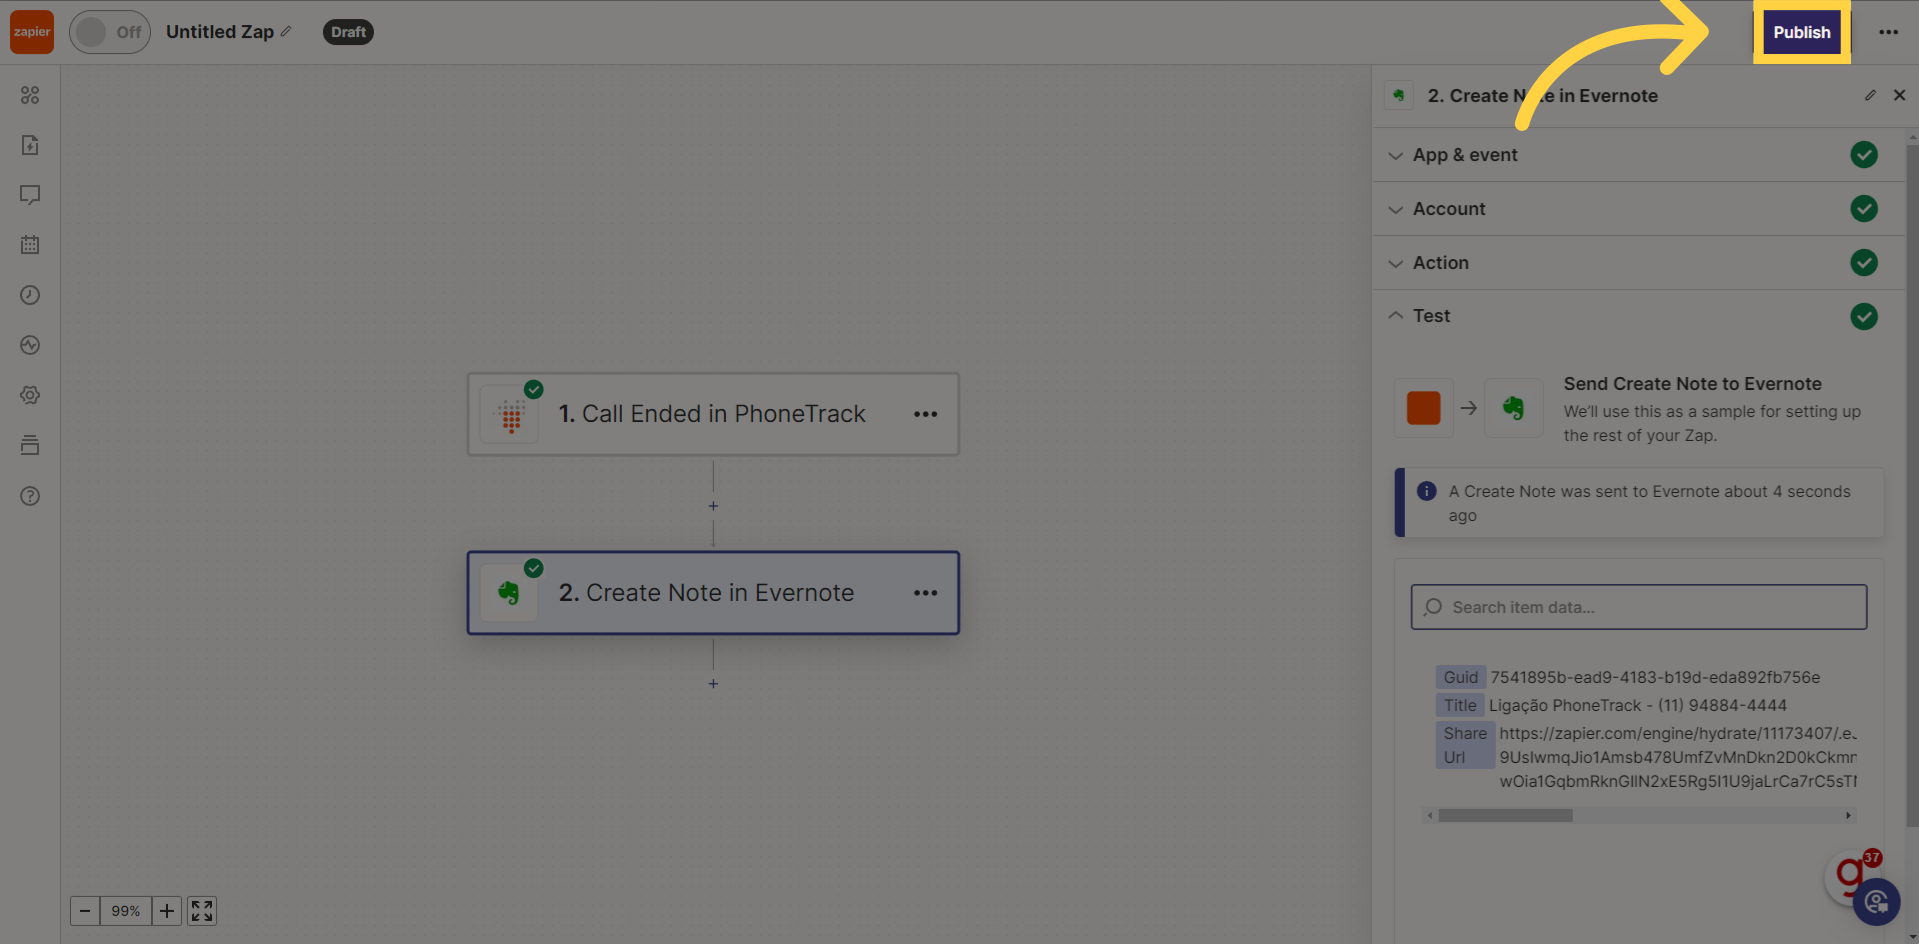This screenshot has width=1919, height=944.
Task: Select the Title field label
Action: (1460, 705)
